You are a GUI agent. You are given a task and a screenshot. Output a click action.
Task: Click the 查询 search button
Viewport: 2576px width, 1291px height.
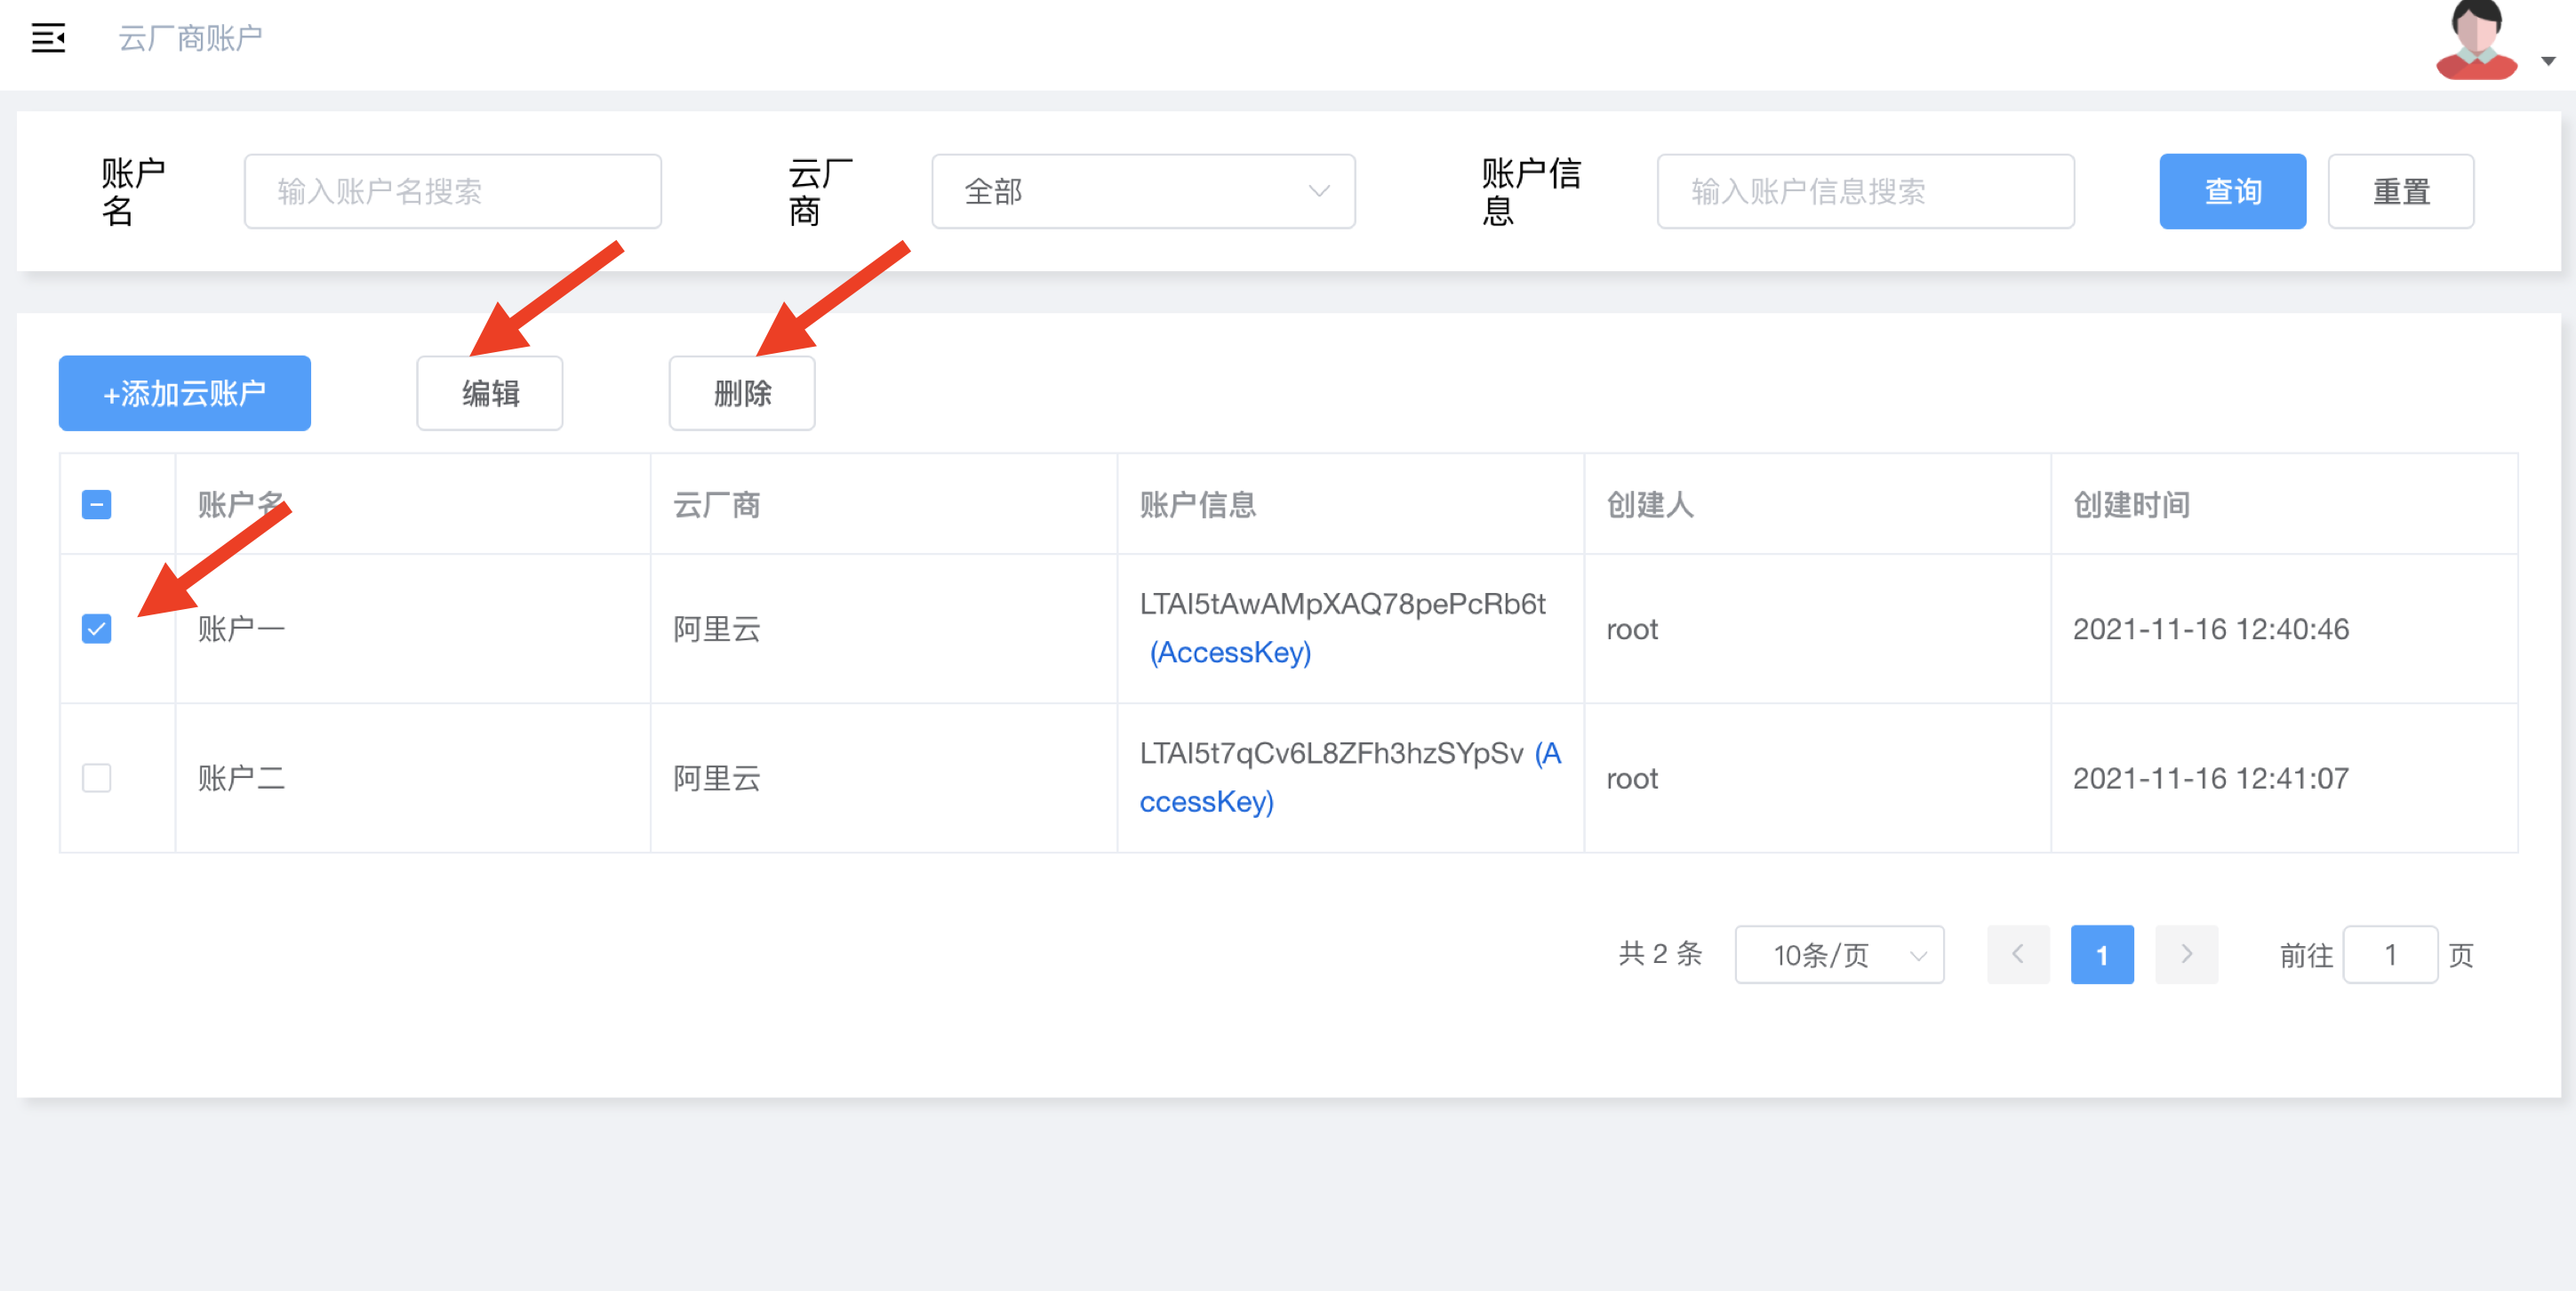(2232, 191)
